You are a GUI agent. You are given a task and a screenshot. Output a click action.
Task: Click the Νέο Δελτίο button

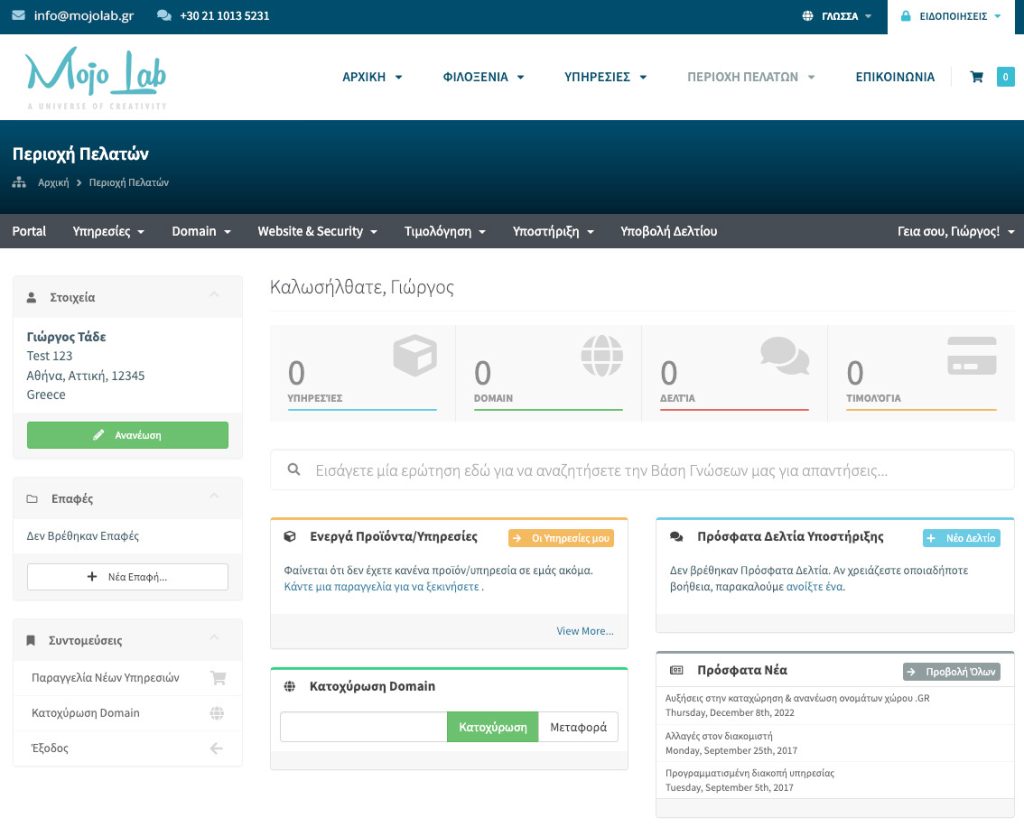click(x=961, y=538)
